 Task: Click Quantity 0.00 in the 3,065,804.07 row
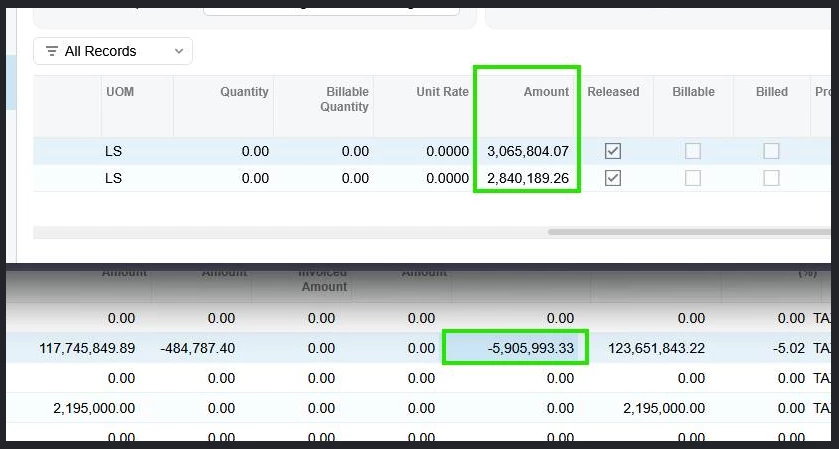[x=255, y=151]
